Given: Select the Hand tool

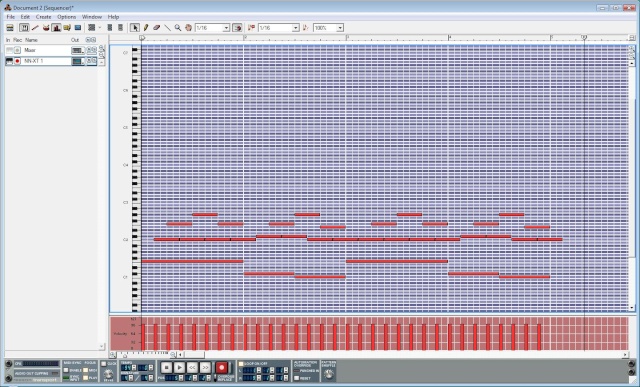Looking at the screenshot, I should 188,27.
